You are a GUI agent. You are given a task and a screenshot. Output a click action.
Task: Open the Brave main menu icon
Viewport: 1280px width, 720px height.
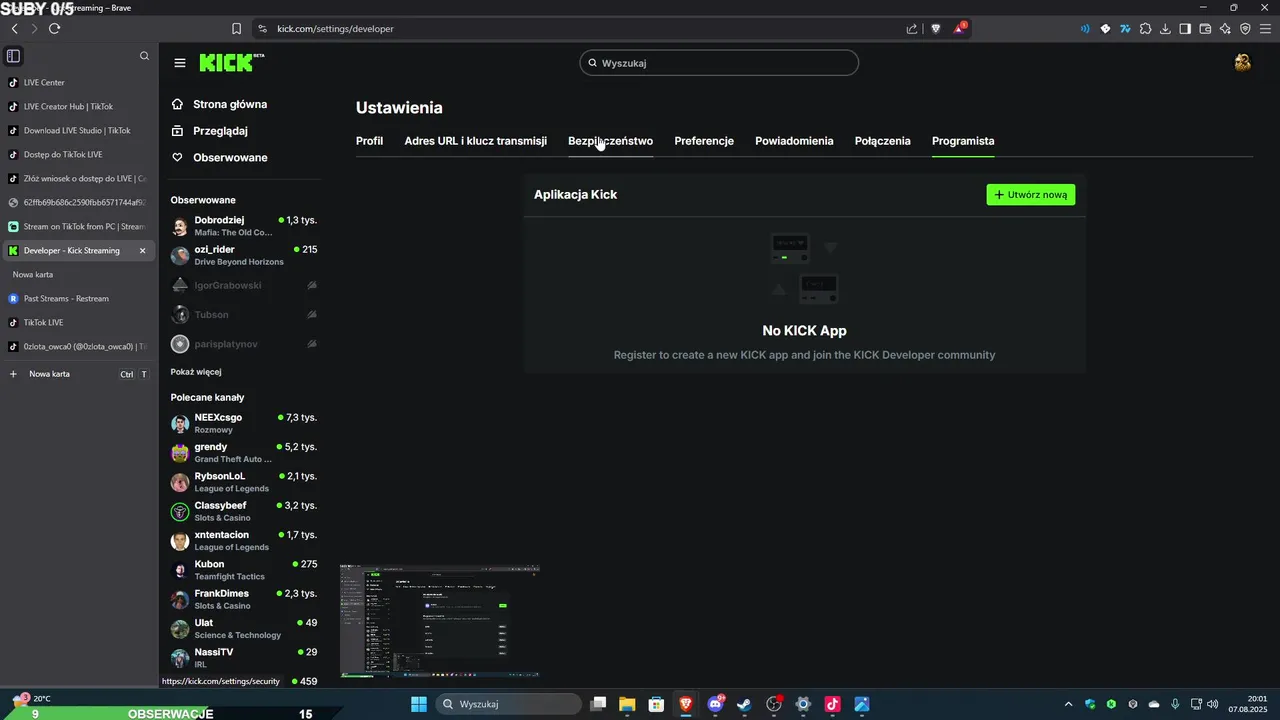1265,29
